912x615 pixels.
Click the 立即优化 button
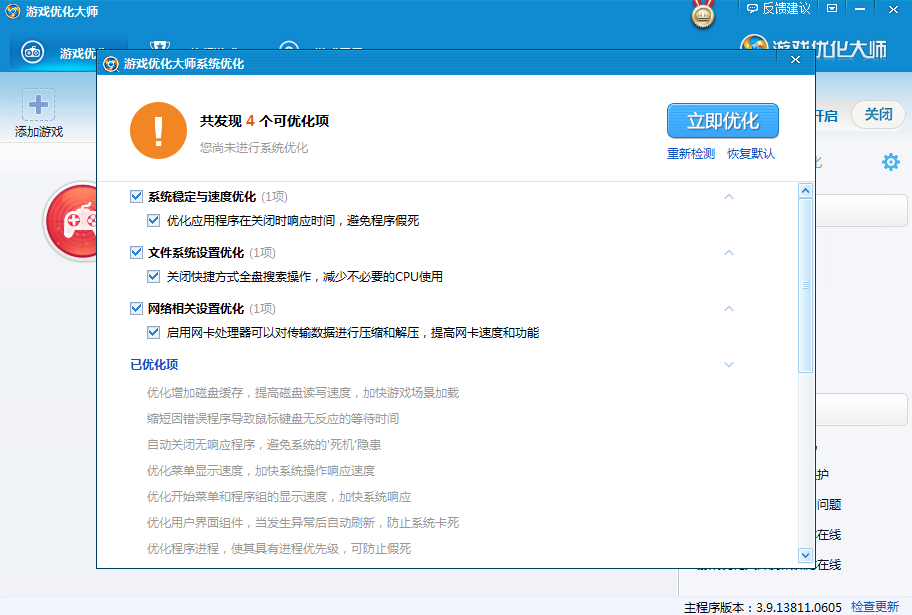[x=722, y=121]
